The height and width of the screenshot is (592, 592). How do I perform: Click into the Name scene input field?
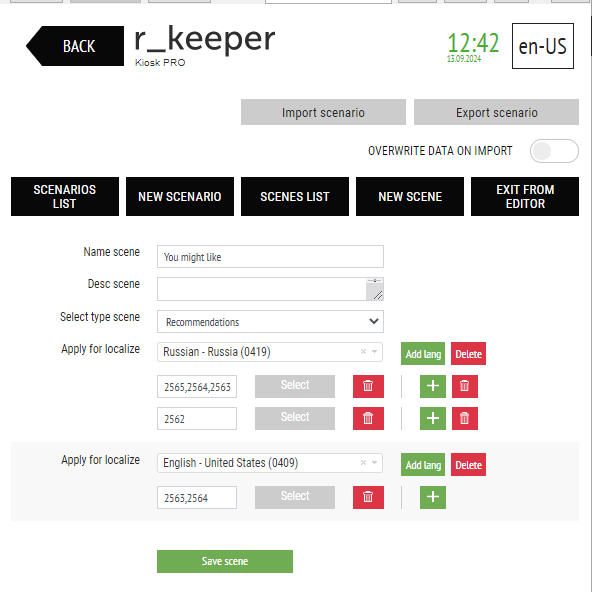coord(270,257)
